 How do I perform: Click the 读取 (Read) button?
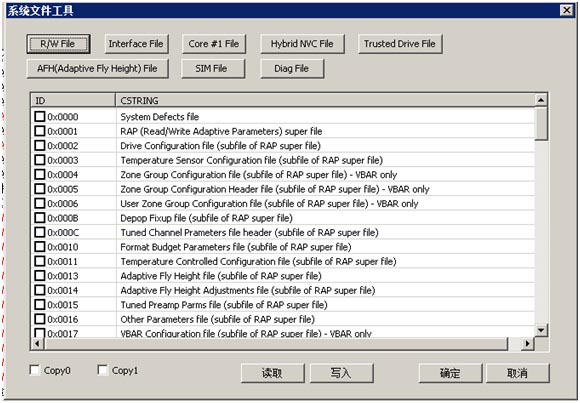point(273,373)
